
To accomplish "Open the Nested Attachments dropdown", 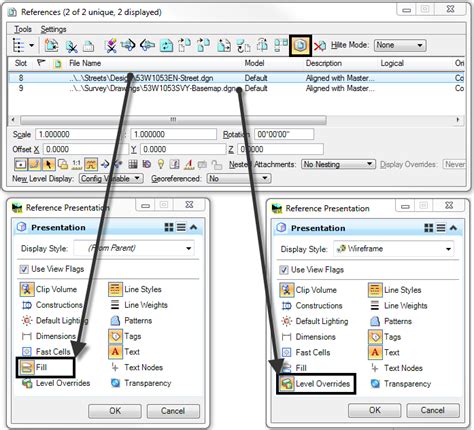I will point(338,164).
